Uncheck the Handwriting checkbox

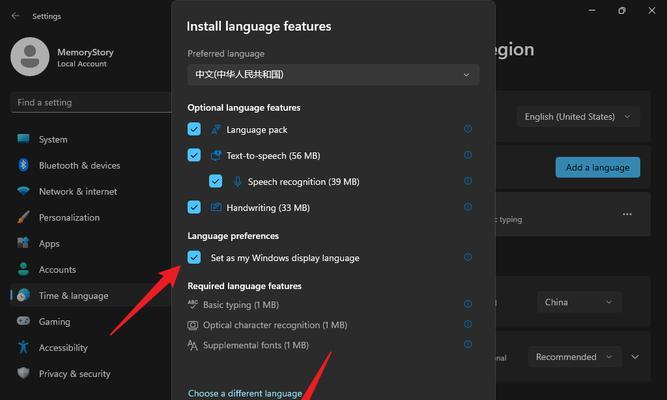(x=194, y=207)
